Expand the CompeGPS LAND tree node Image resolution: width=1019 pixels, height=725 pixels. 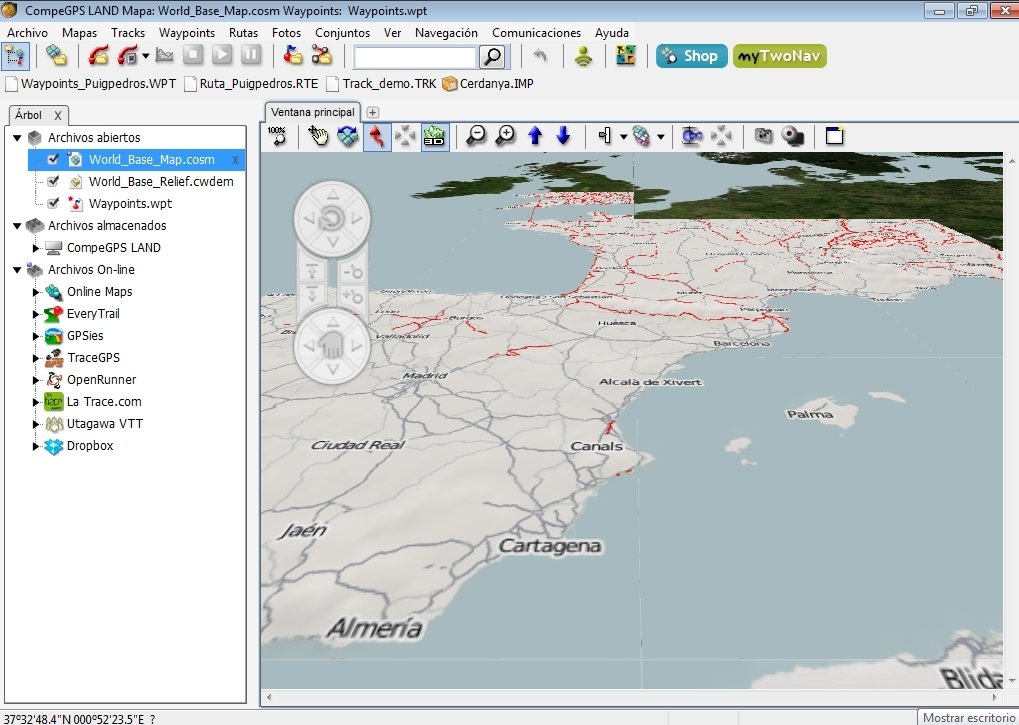coord(36,248)
